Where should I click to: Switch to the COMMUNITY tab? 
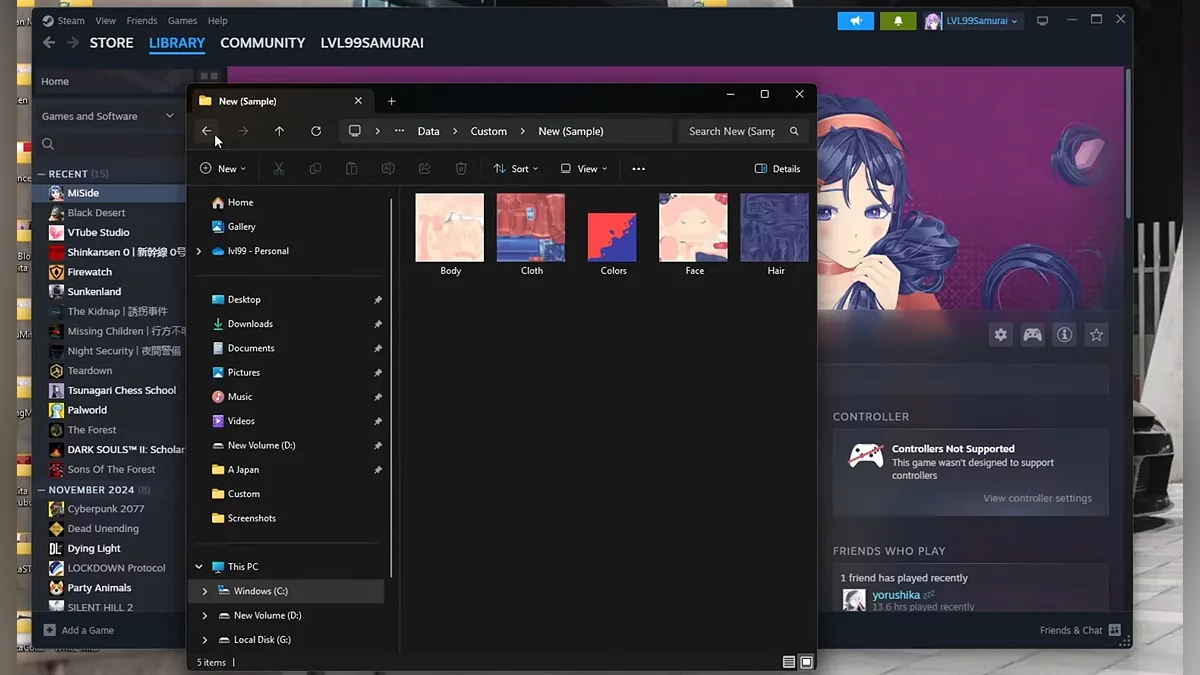point(262,43)
